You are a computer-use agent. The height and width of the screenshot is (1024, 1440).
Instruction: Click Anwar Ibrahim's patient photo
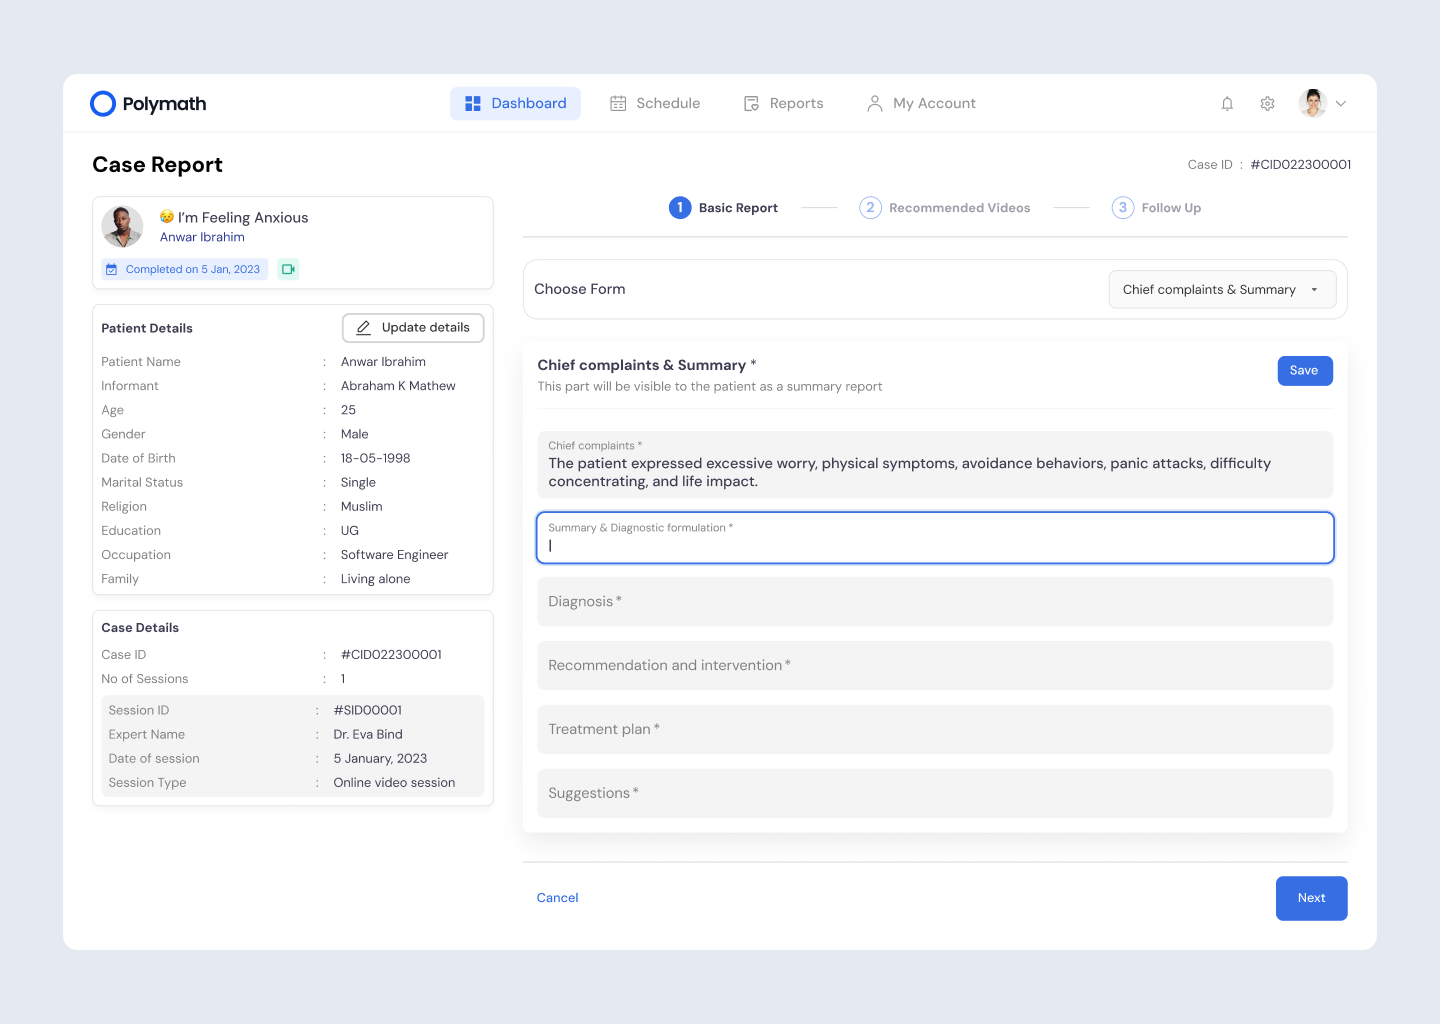tap(122, 227)
